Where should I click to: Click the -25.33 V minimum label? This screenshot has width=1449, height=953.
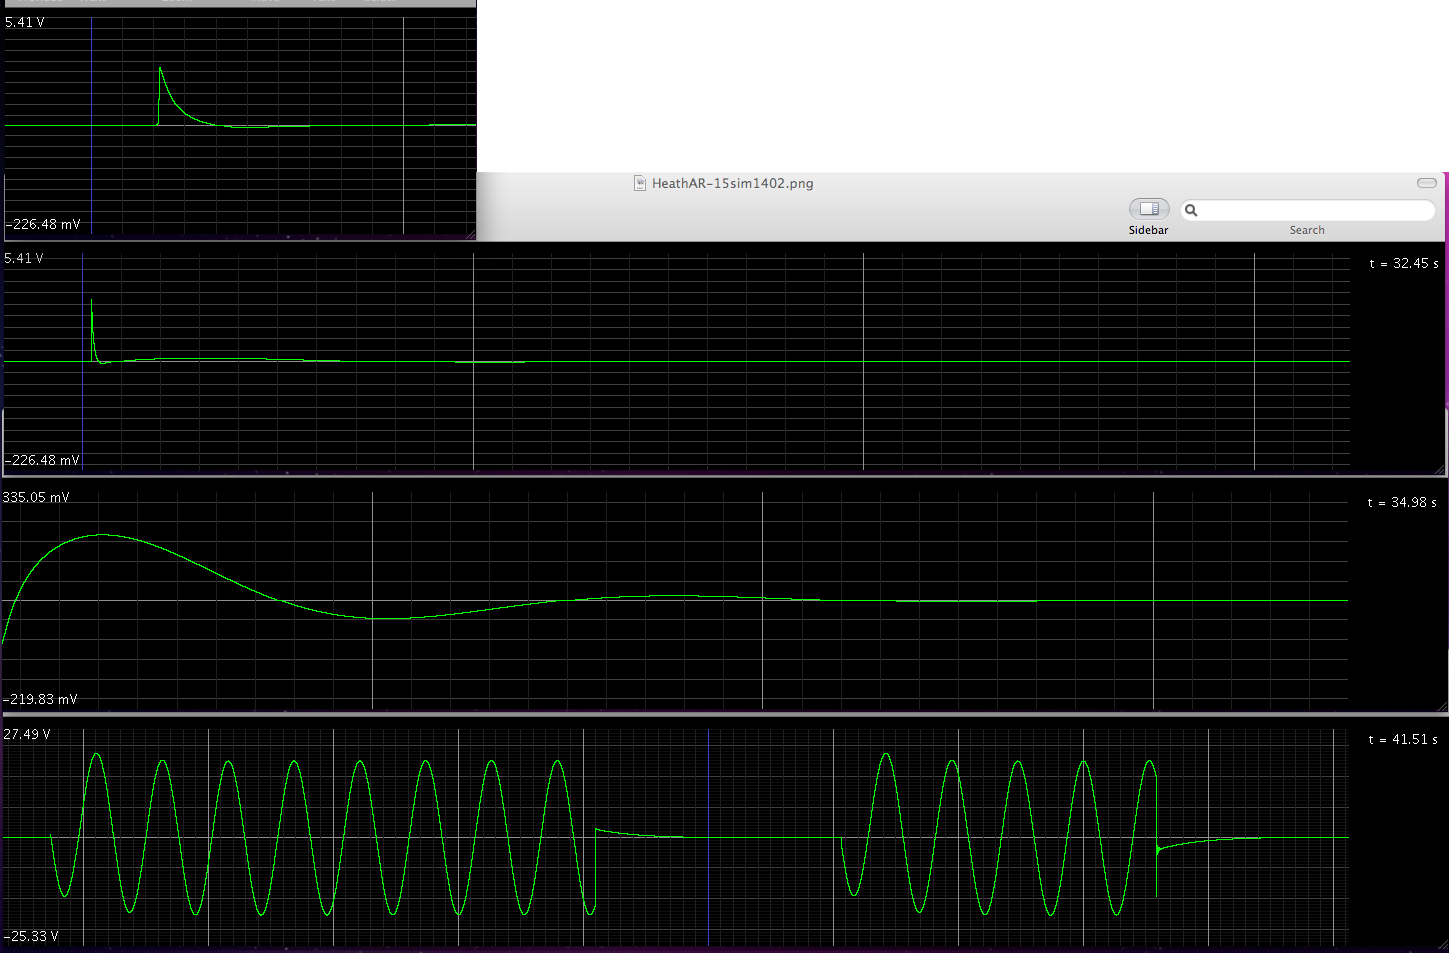tap(31, 936)
